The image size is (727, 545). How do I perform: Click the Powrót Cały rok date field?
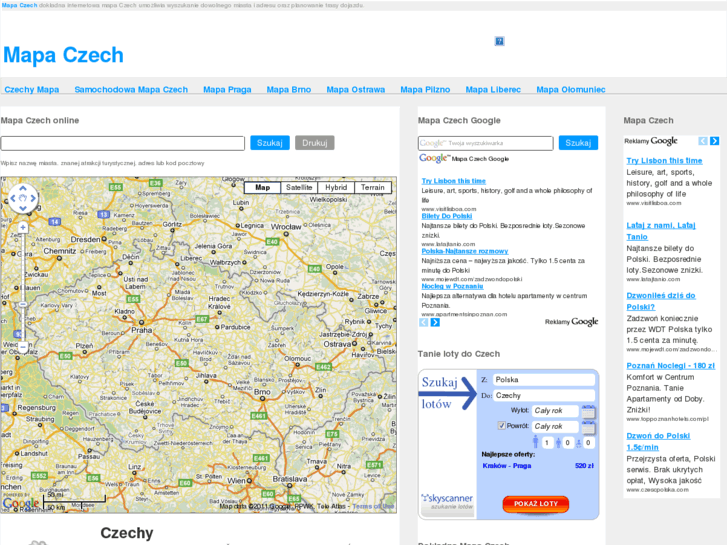tap(555, 427)
